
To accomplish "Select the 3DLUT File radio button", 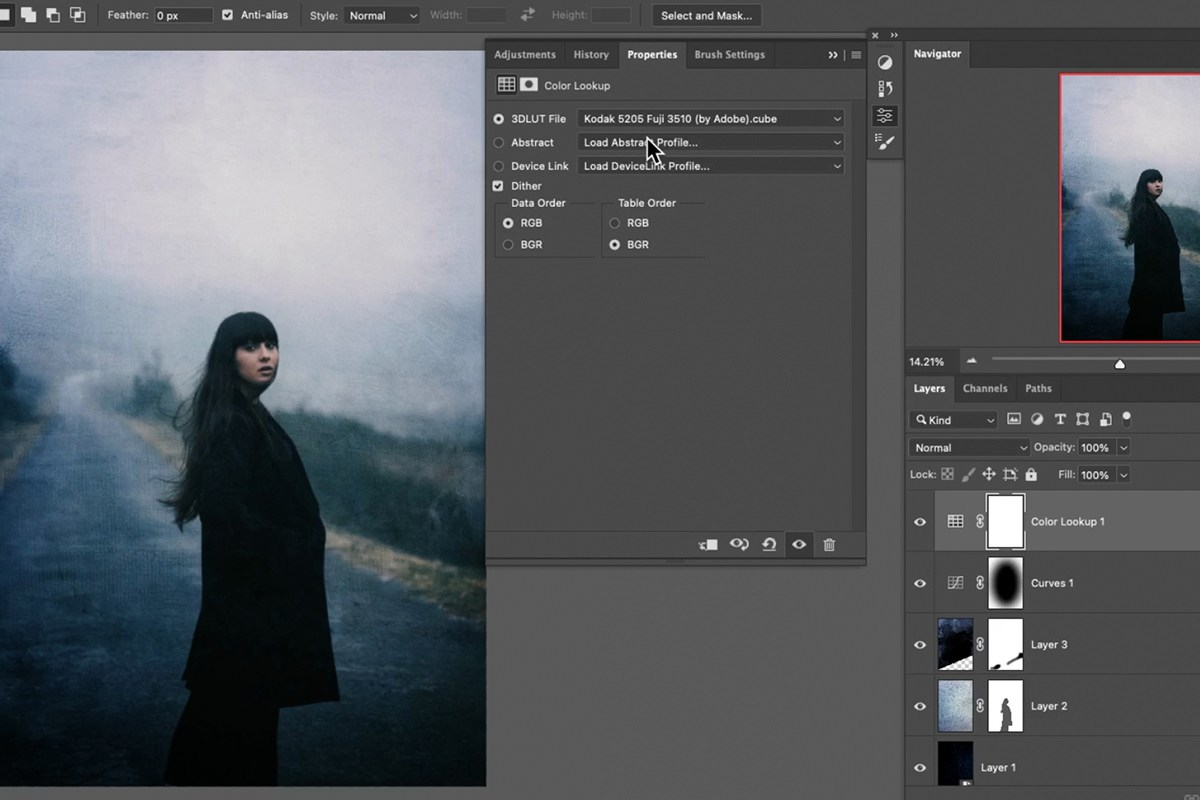I will [499, 118].
